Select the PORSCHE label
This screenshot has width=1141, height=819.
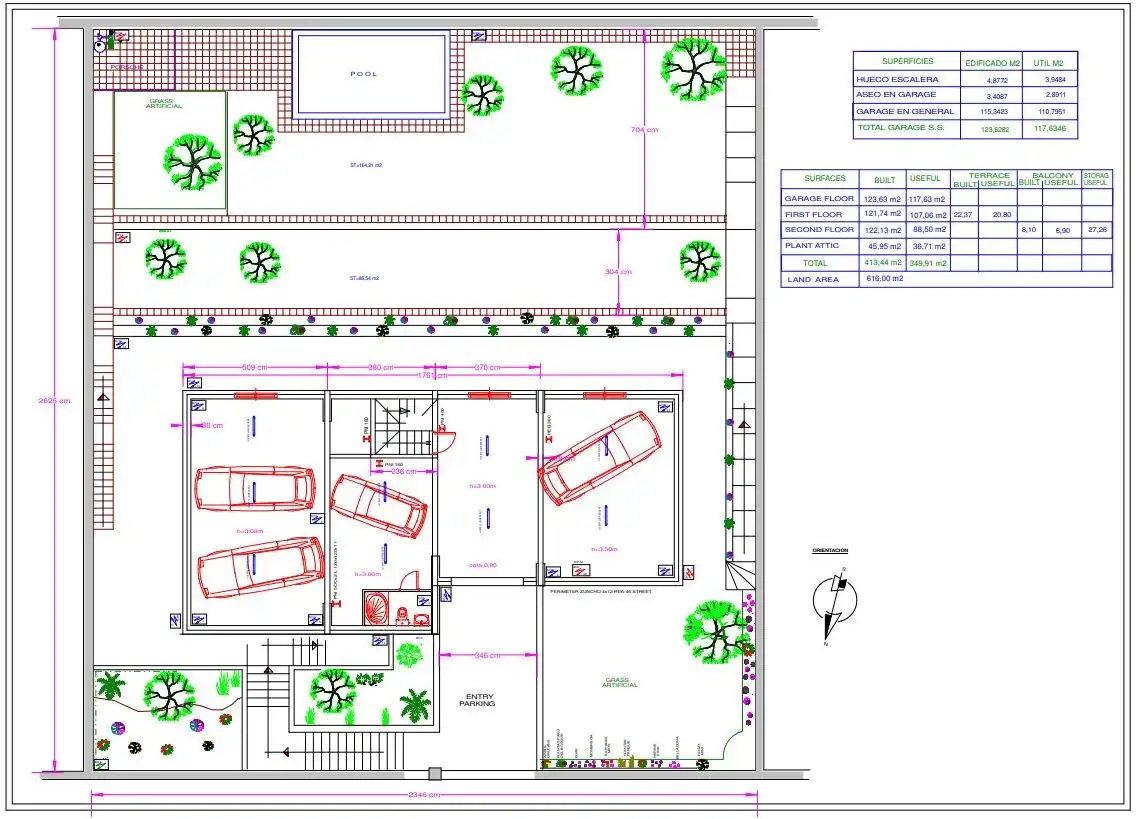point(127,67)
